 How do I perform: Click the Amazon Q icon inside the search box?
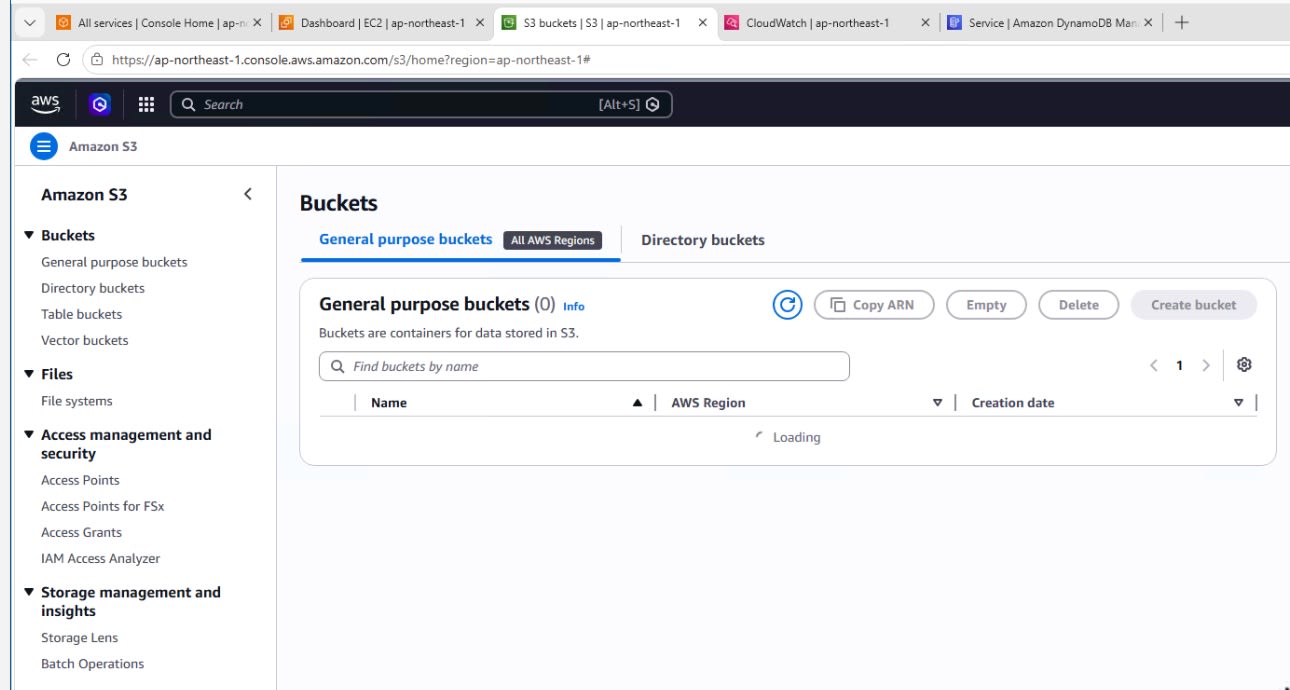[653, 104]
